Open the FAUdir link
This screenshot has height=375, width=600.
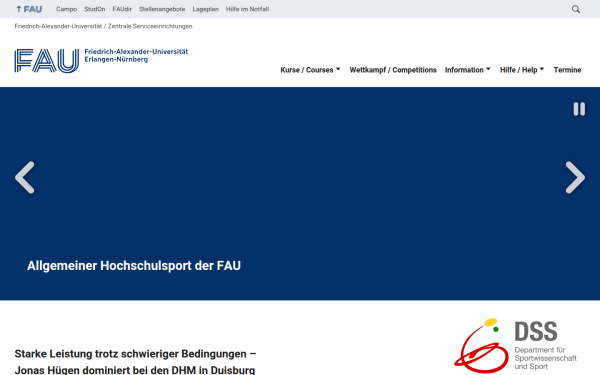122,9
